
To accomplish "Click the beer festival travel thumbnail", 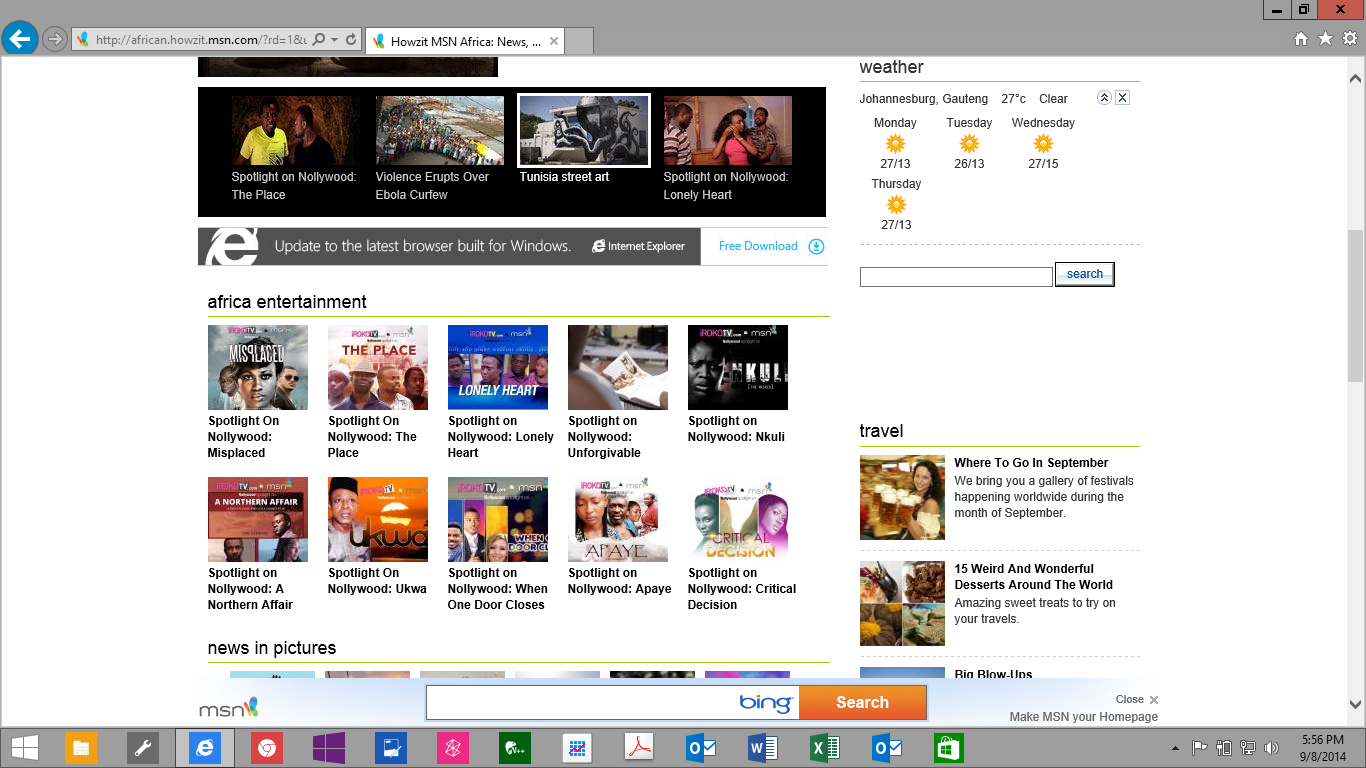I will coord(902,498).
